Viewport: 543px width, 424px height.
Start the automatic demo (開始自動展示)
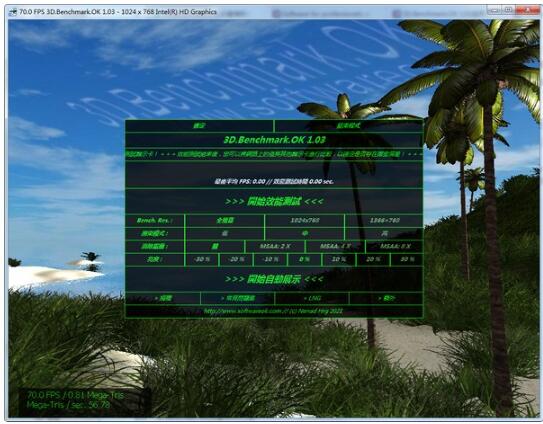click(x=274, y=279)
